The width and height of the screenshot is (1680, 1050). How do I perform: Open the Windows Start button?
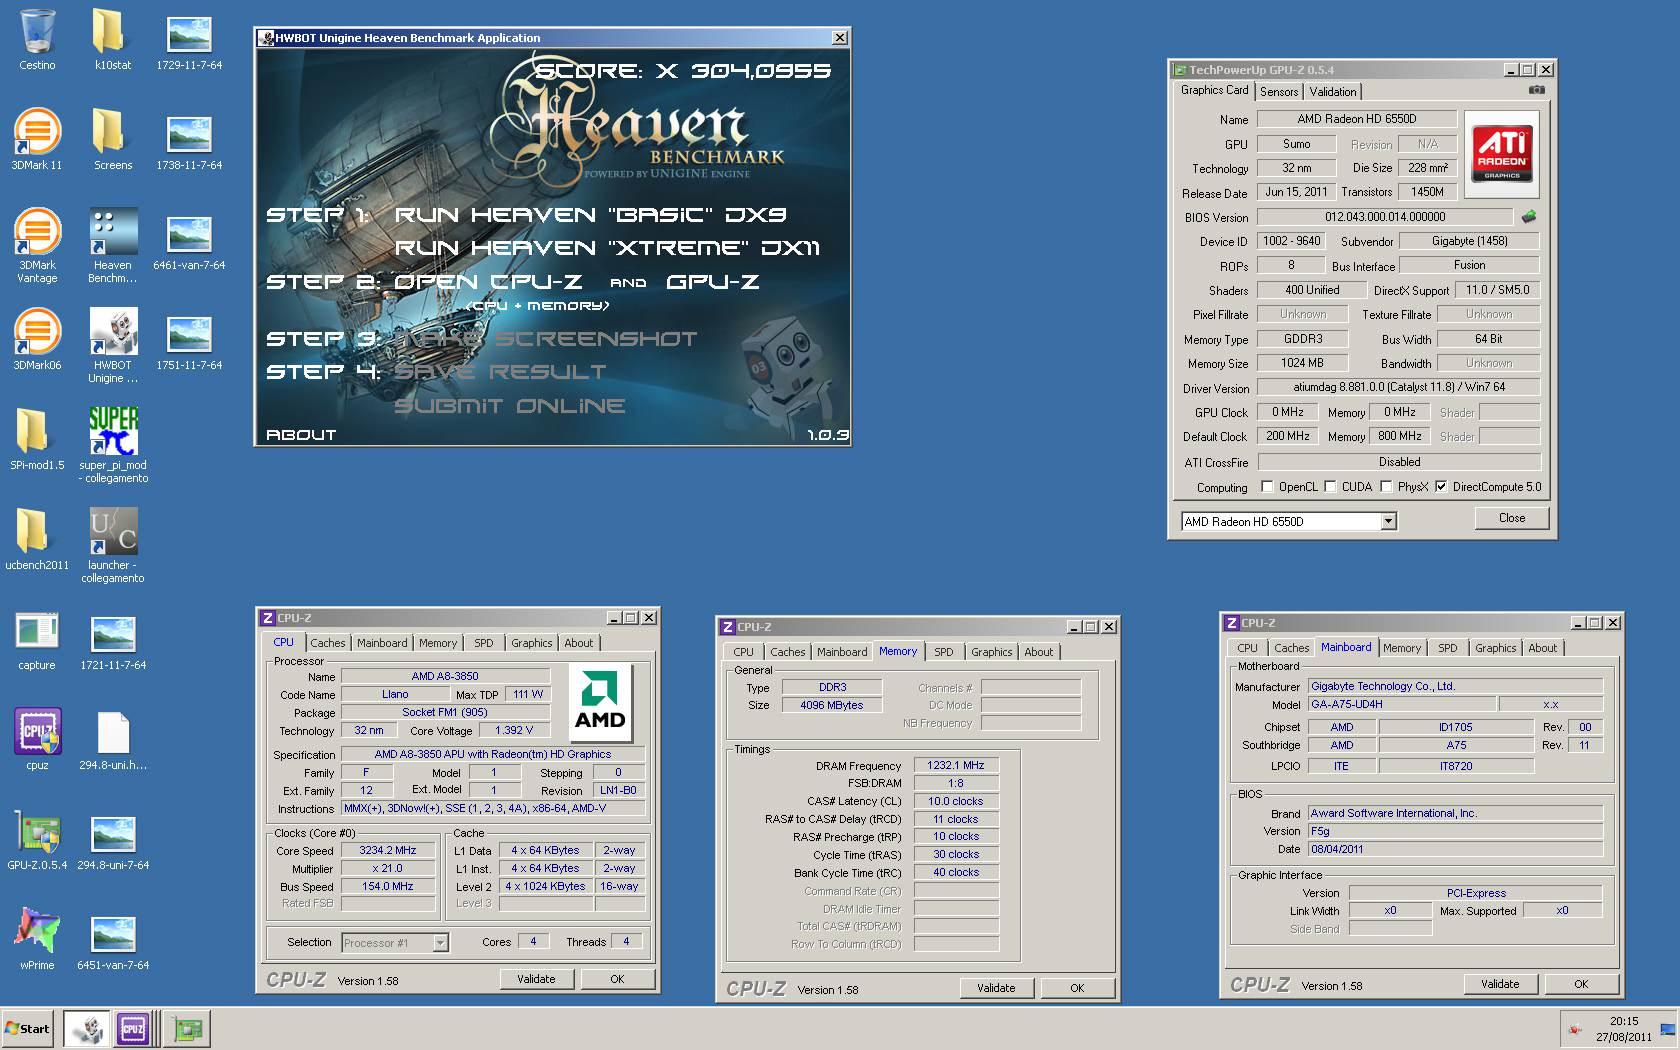[28, 1029]
